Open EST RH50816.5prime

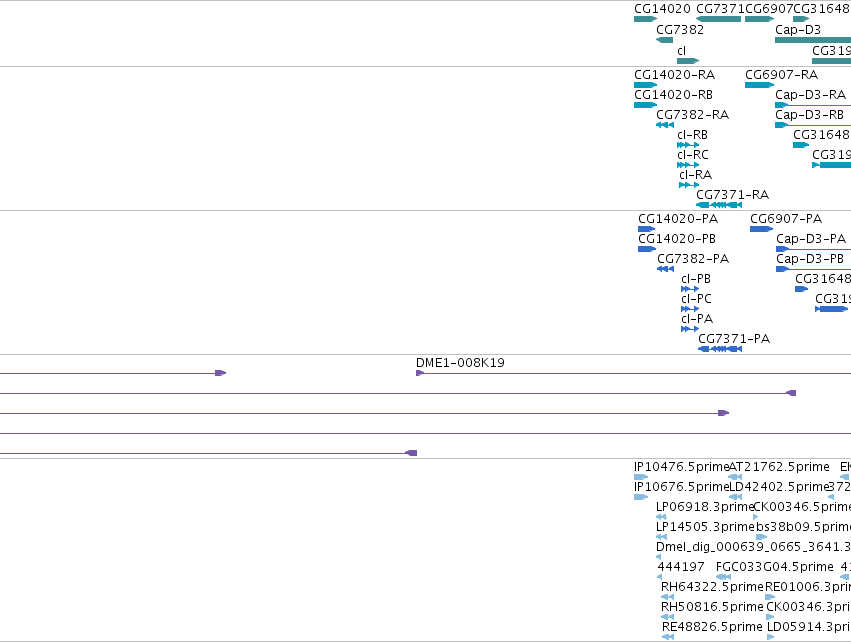(667, 617)
